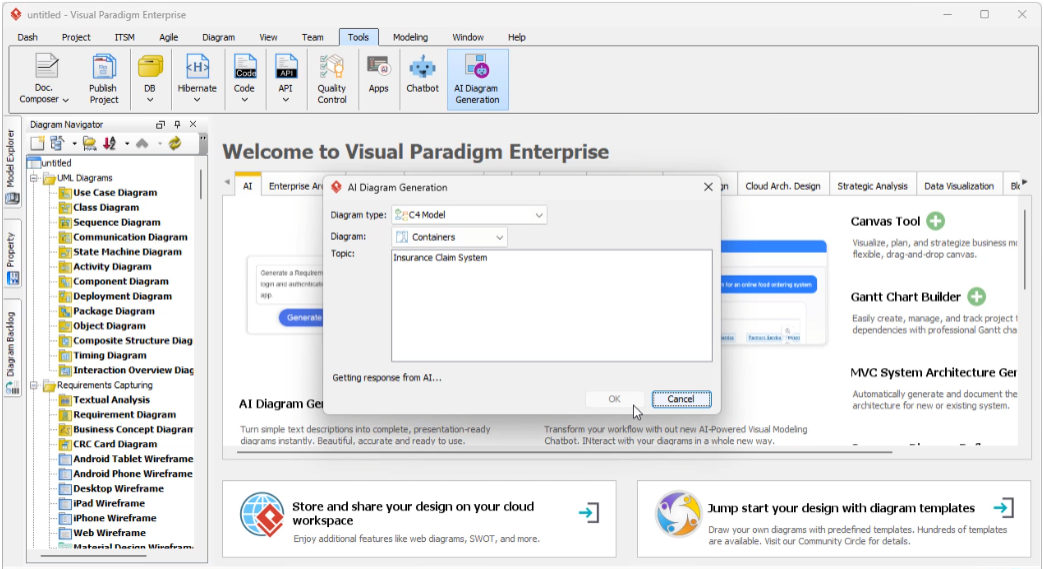Select Activity Diagram in the tree
The image size is (1044, 569).
coord(112,267)
